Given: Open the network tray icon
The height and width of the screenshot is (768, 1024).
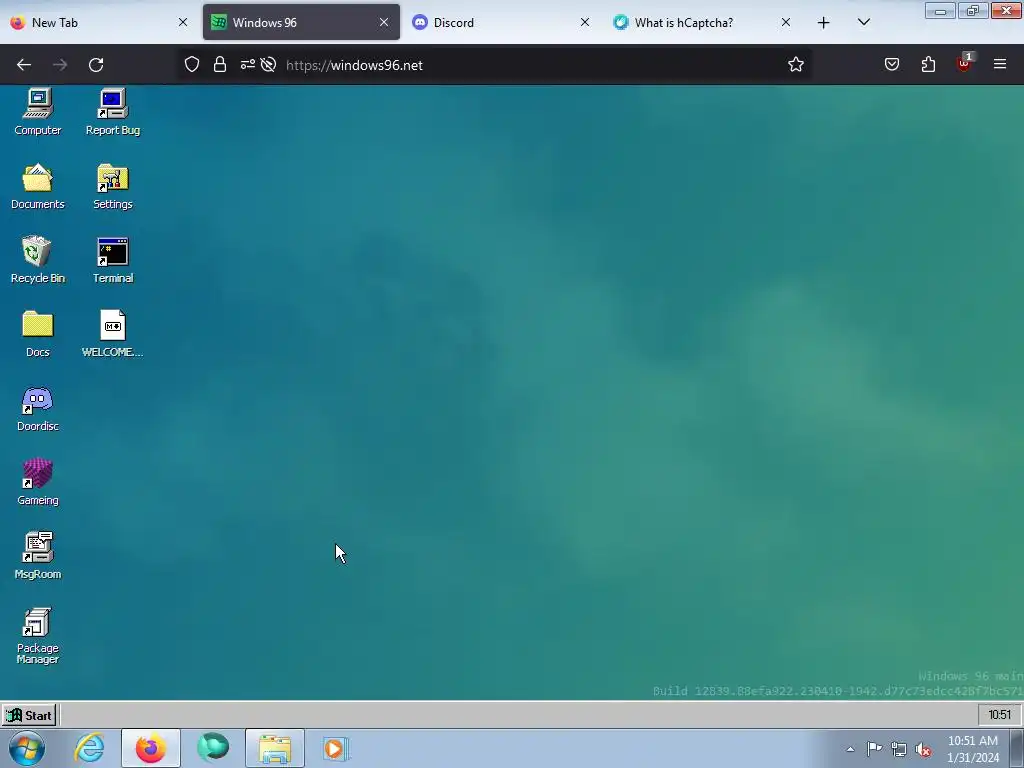Looking at the screenshot, I should click(899, 749).
